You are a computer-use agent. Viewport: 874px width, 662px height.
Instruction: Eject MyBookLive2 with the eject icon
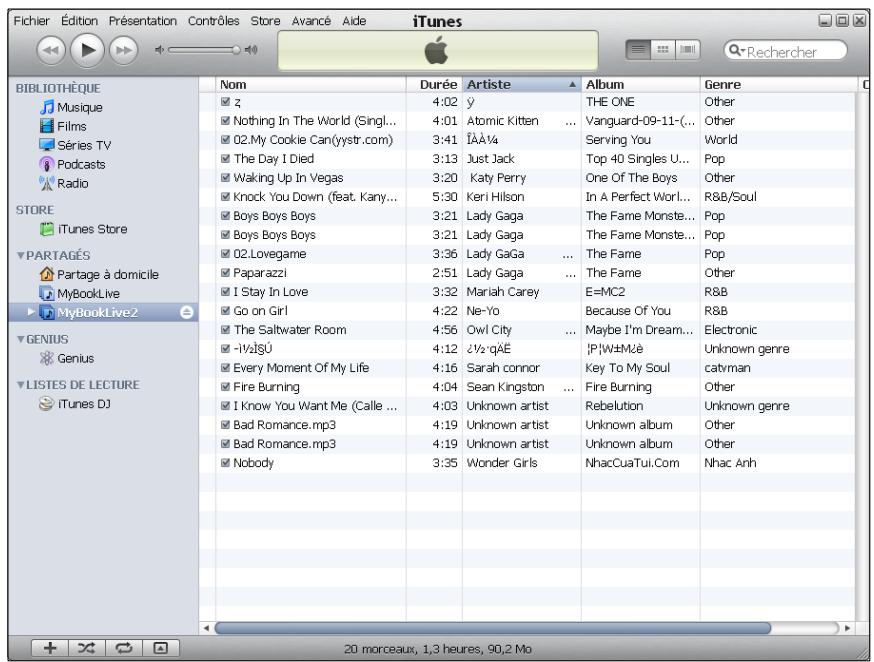[x=187, y=313]
